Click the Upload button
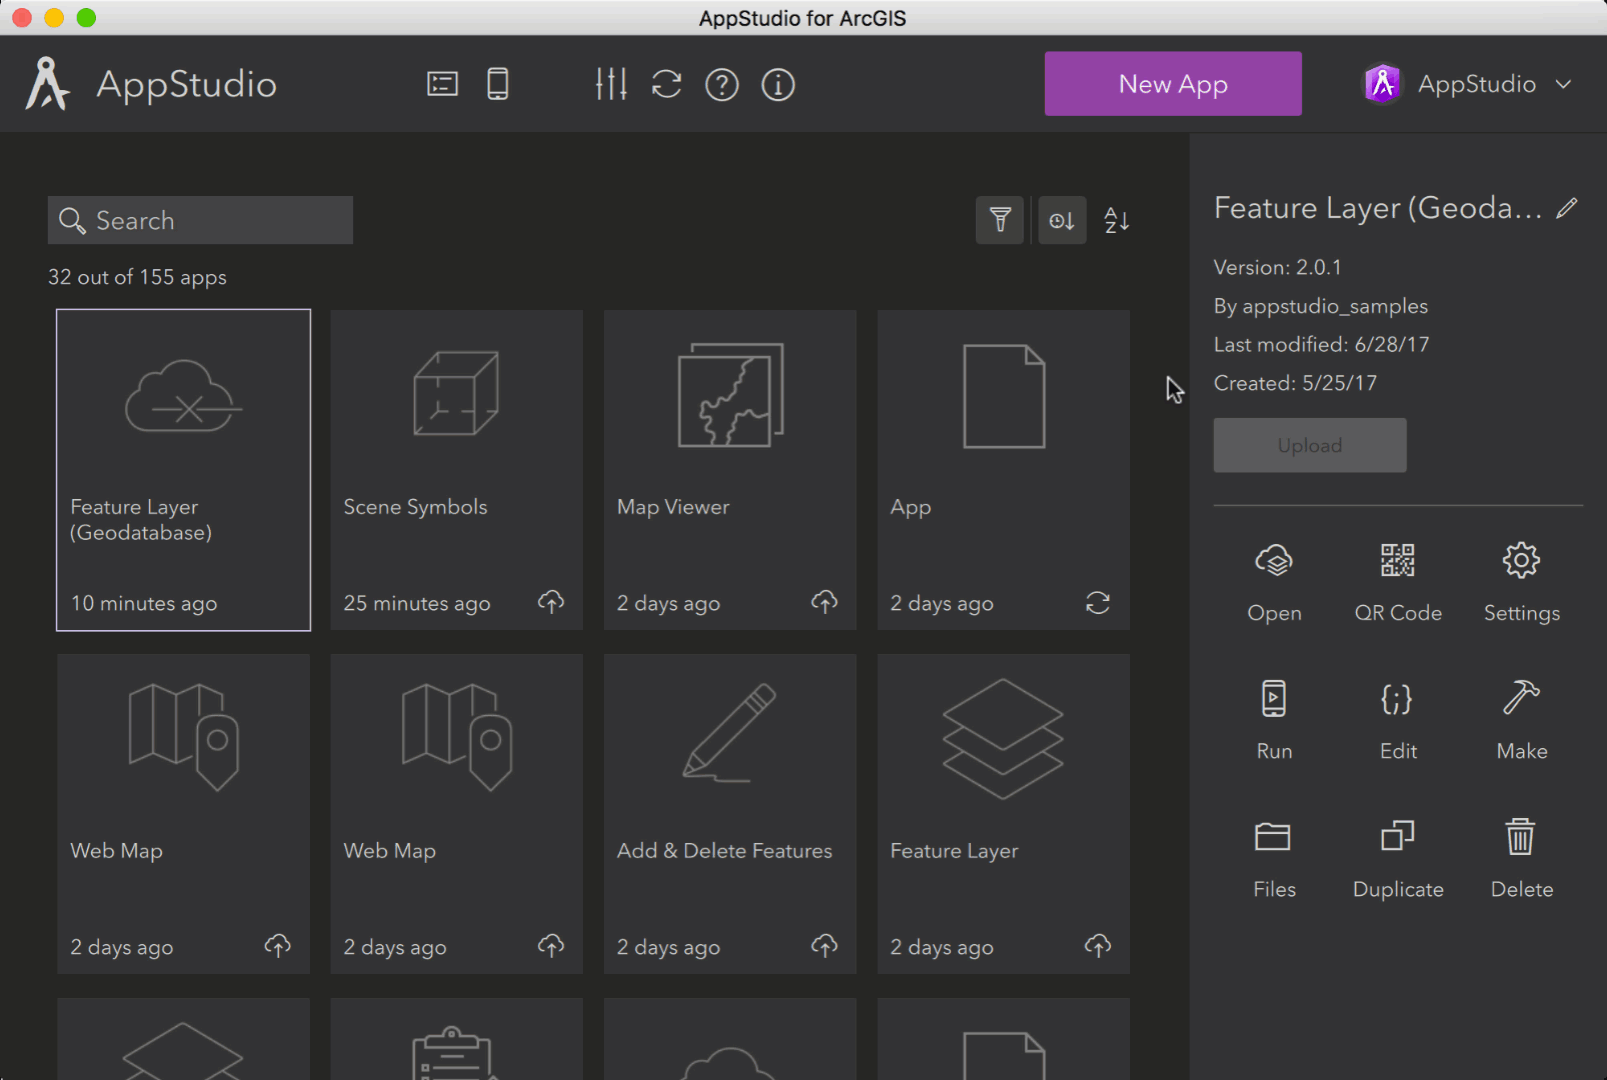1607x1080 pixels. click(x=1310, y=445)
